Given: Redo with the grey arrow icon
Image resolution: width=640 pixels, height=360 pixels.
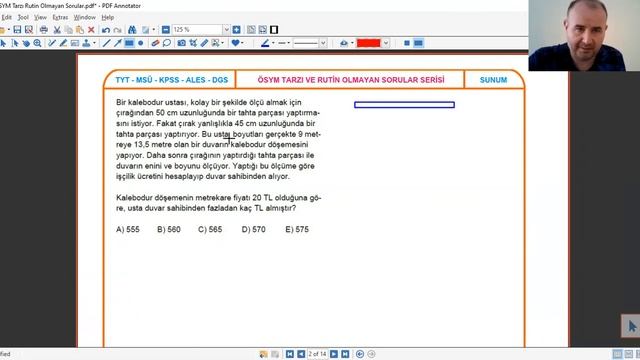Looking at the screenshot, I should click(118, 30).
